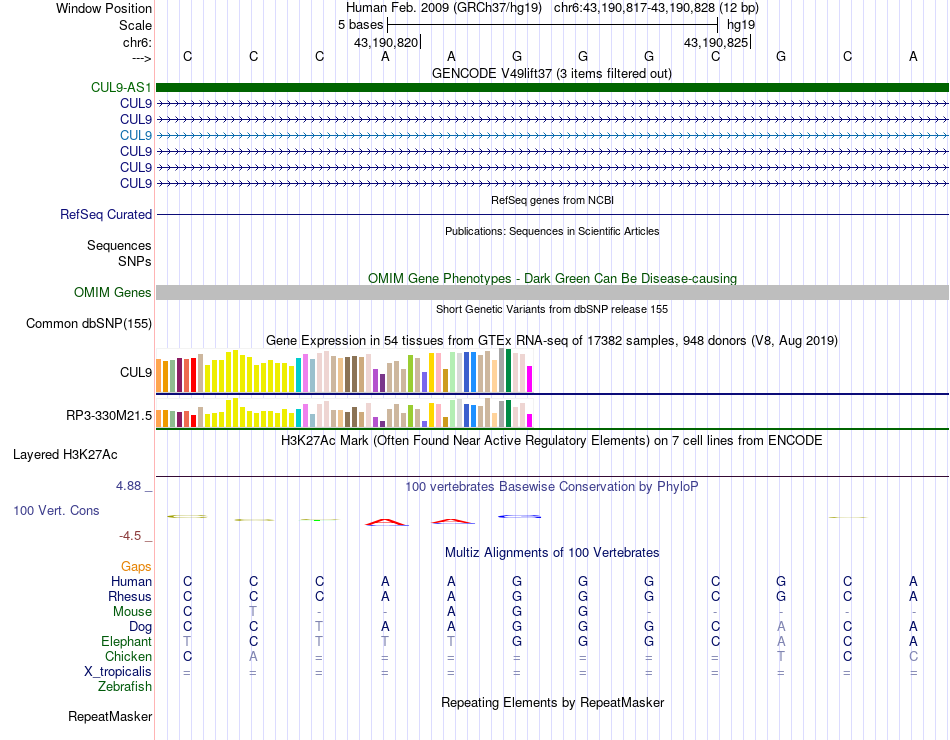Click the -4.5 lower conservation value

pos(130,536)
